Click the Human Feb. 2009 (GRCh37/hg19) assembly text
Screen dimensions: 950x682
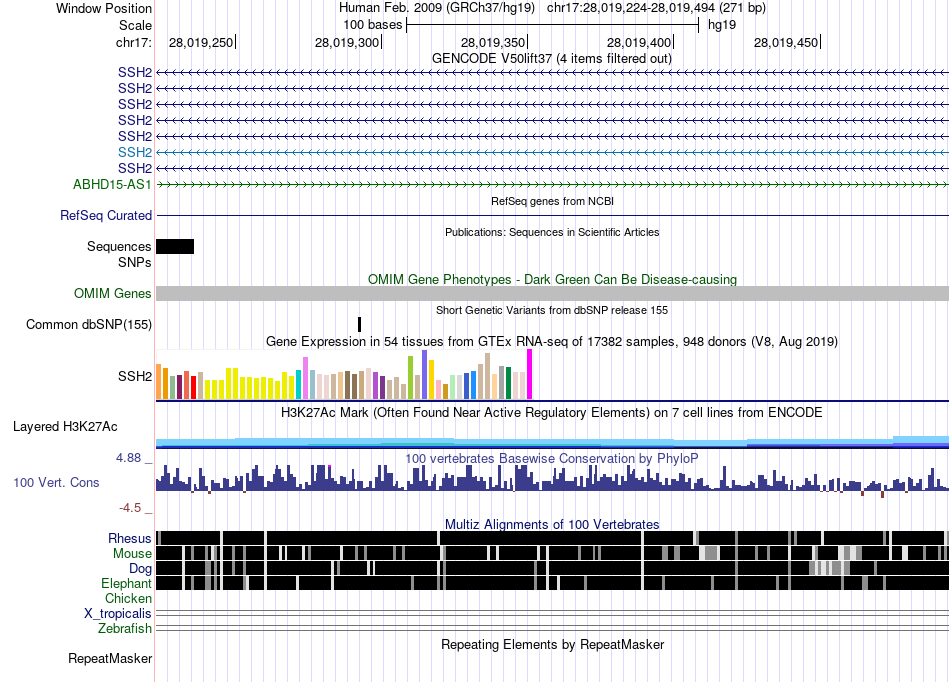tap(437, 8)
